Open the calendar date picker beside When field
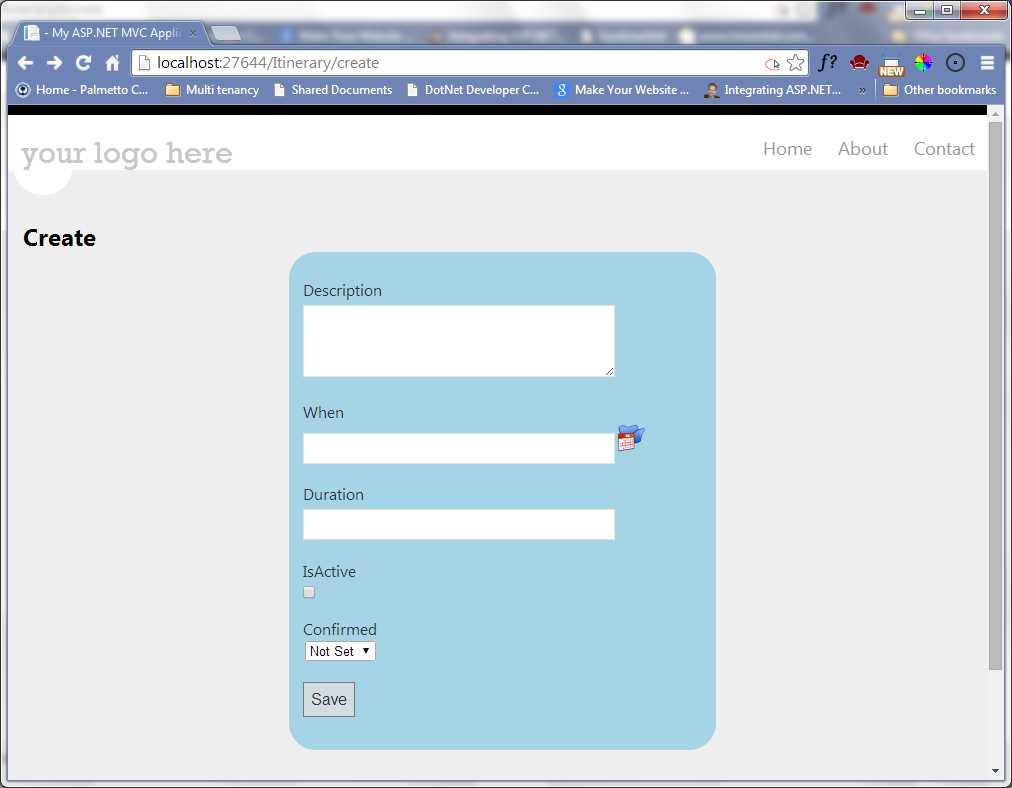This screenshot has height=788, width=1012. click(630, 437)
